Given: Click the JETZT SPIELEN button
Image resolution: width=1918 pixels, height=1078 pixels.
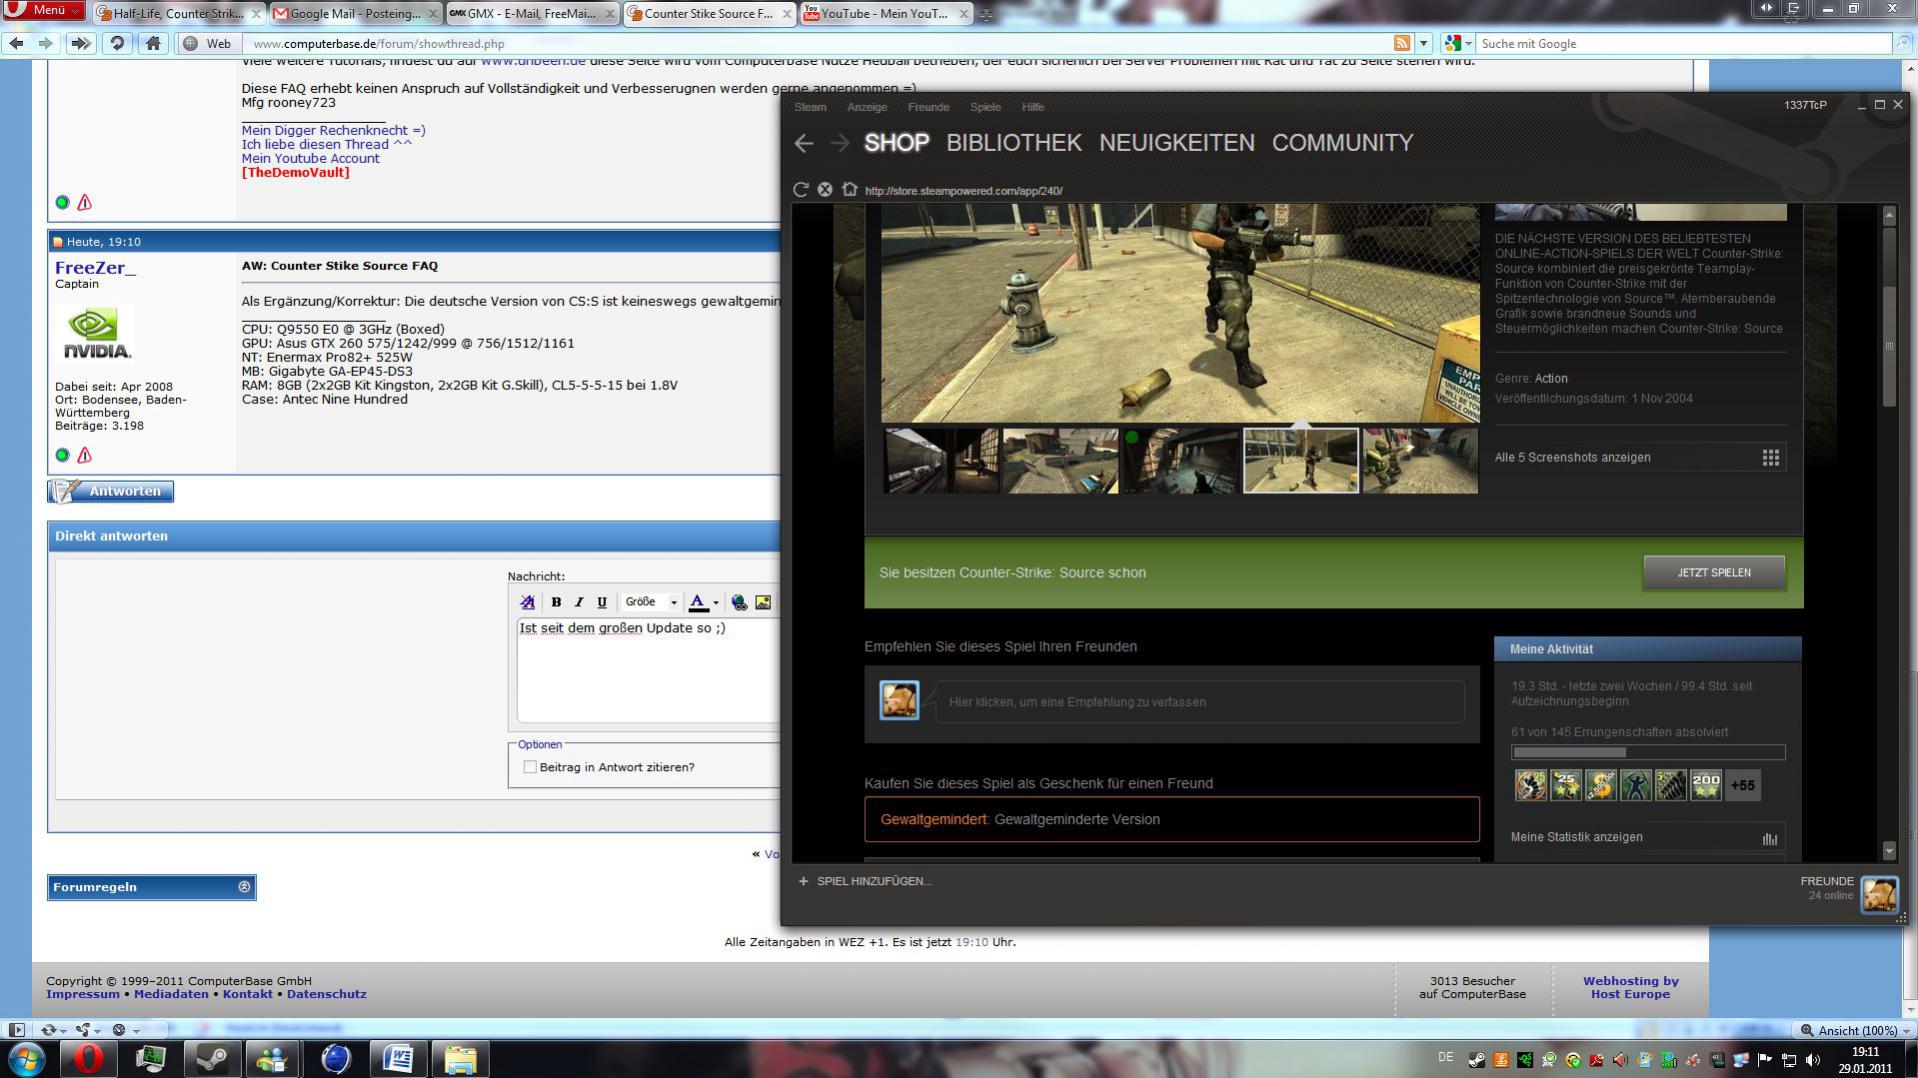Looking at the screenshot, I should [x=1713, y=573].
